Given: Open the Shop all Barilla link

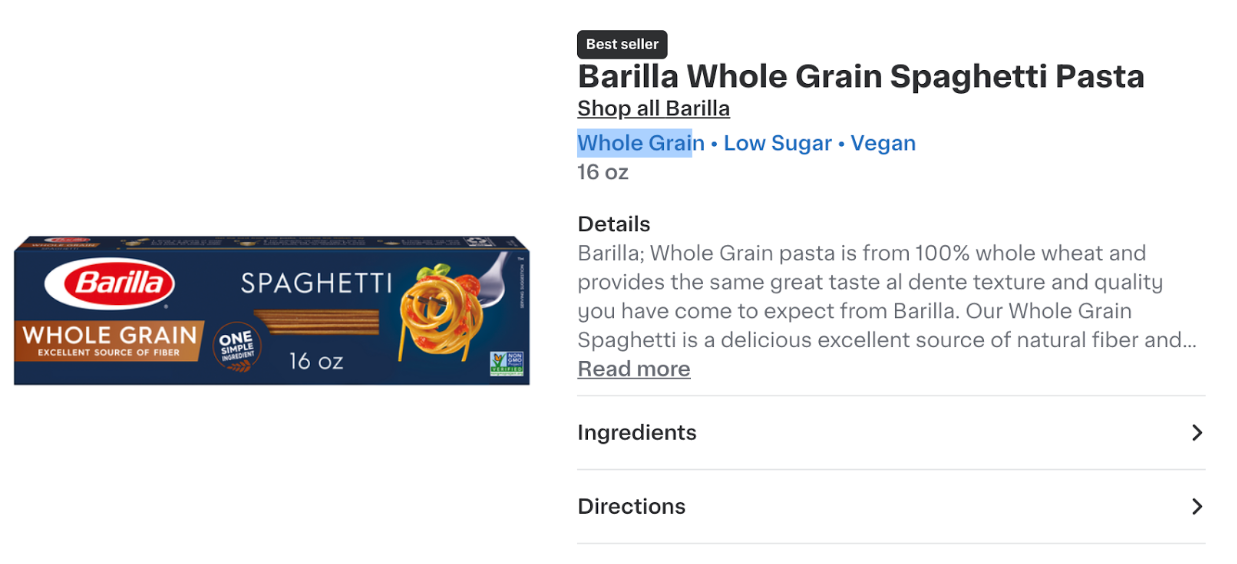Looking at the screenshot, I should [x=653, y=108].
